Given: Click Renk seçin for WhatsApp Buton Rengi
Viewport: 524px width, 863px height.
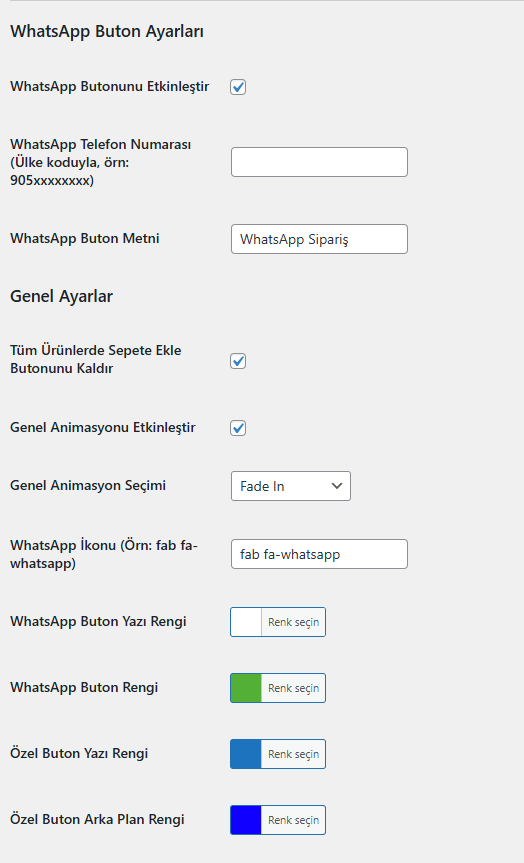Looking at the screenshot, I should click(293, 688).
